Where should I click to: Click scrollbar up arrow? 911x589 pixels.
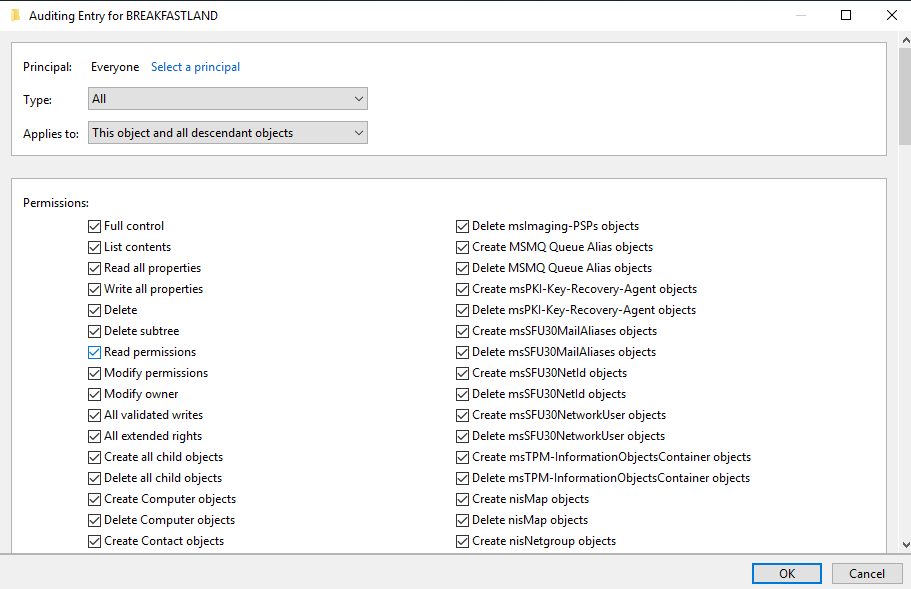pyautogui.click(x=904, y=40)
